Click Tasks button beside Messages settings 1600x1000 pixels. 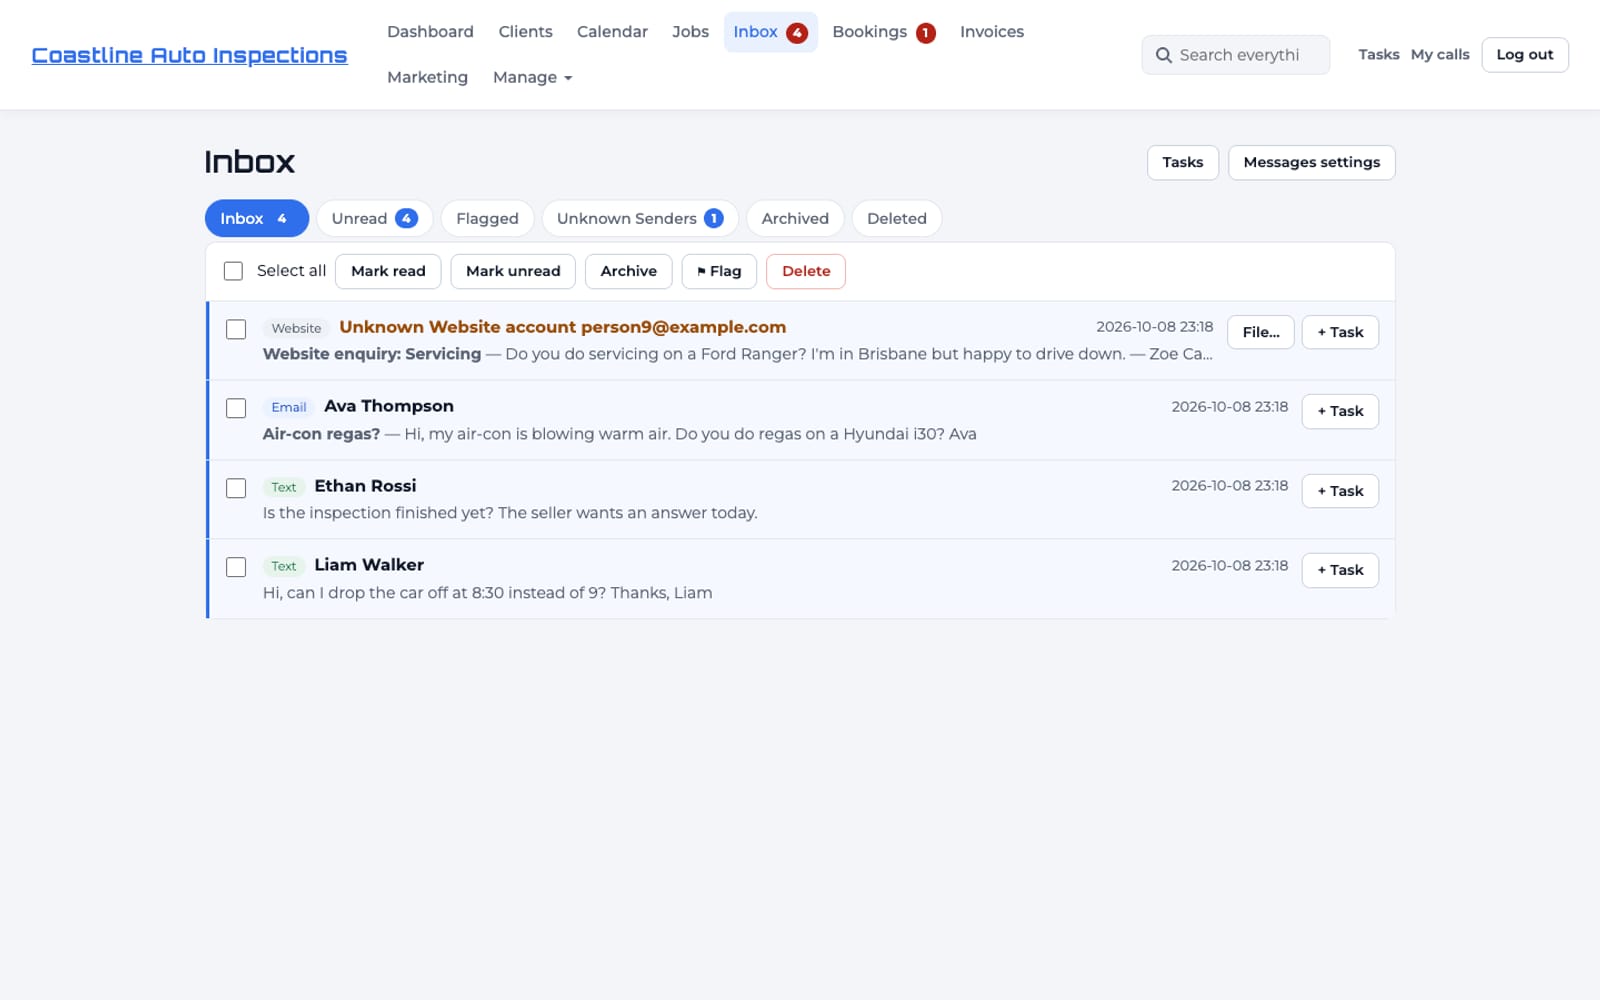(x=1182, y=162)
